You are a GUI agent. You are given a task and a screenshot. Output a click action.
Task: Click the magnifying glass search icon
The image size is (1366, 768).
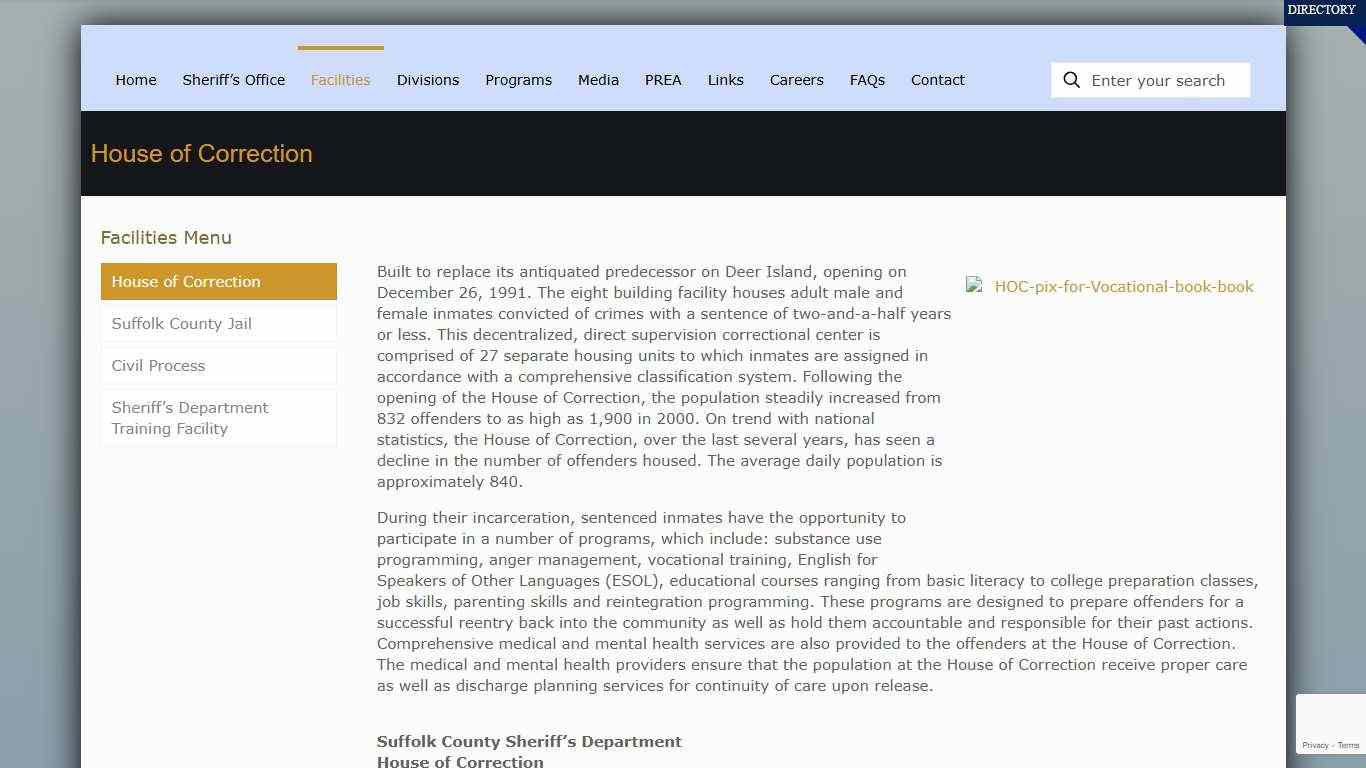[x=1071, y=80]
